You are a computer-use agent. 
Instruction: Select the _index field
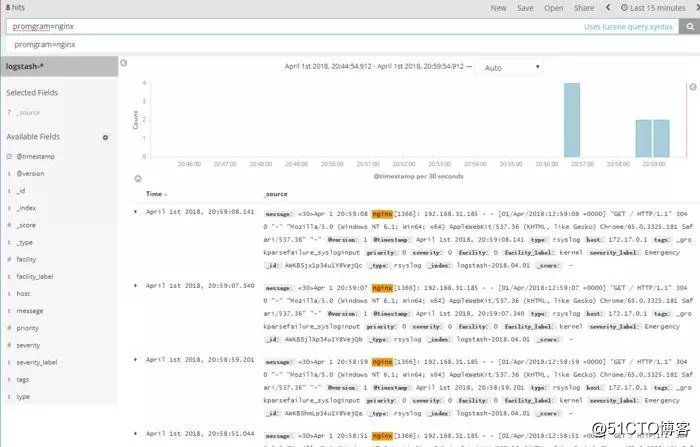(x=26, y=208)
